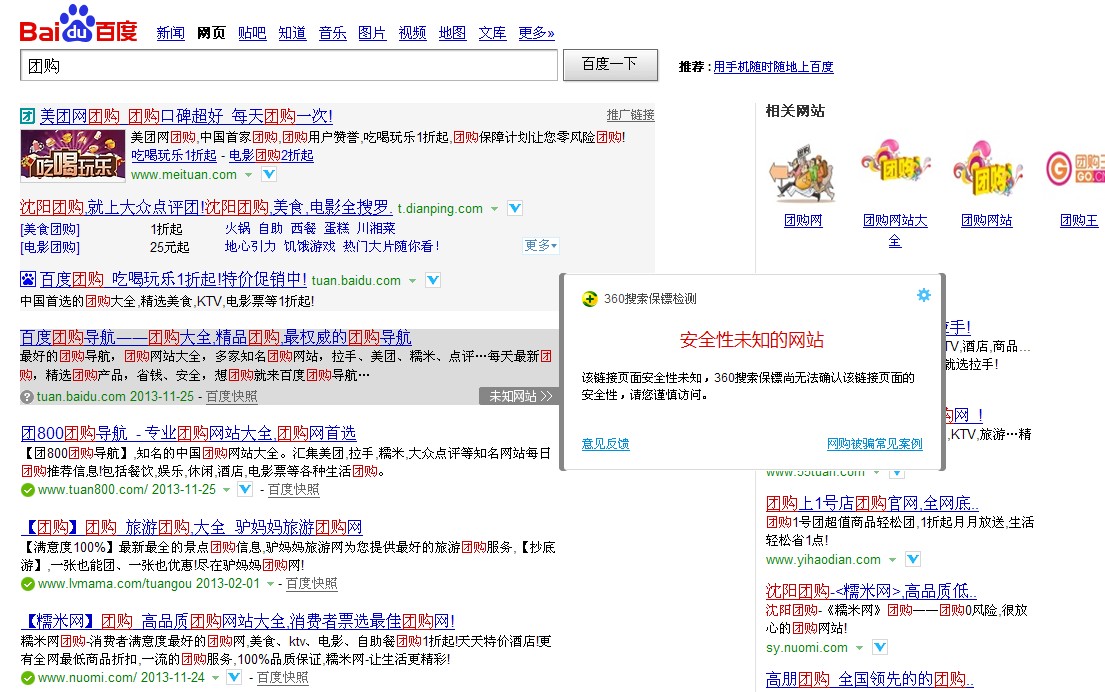Image resolution: width=1105 pixels, height=692 pixels.
Task: Switch to the 新闻 tab
Action: (x=171, y=32)
